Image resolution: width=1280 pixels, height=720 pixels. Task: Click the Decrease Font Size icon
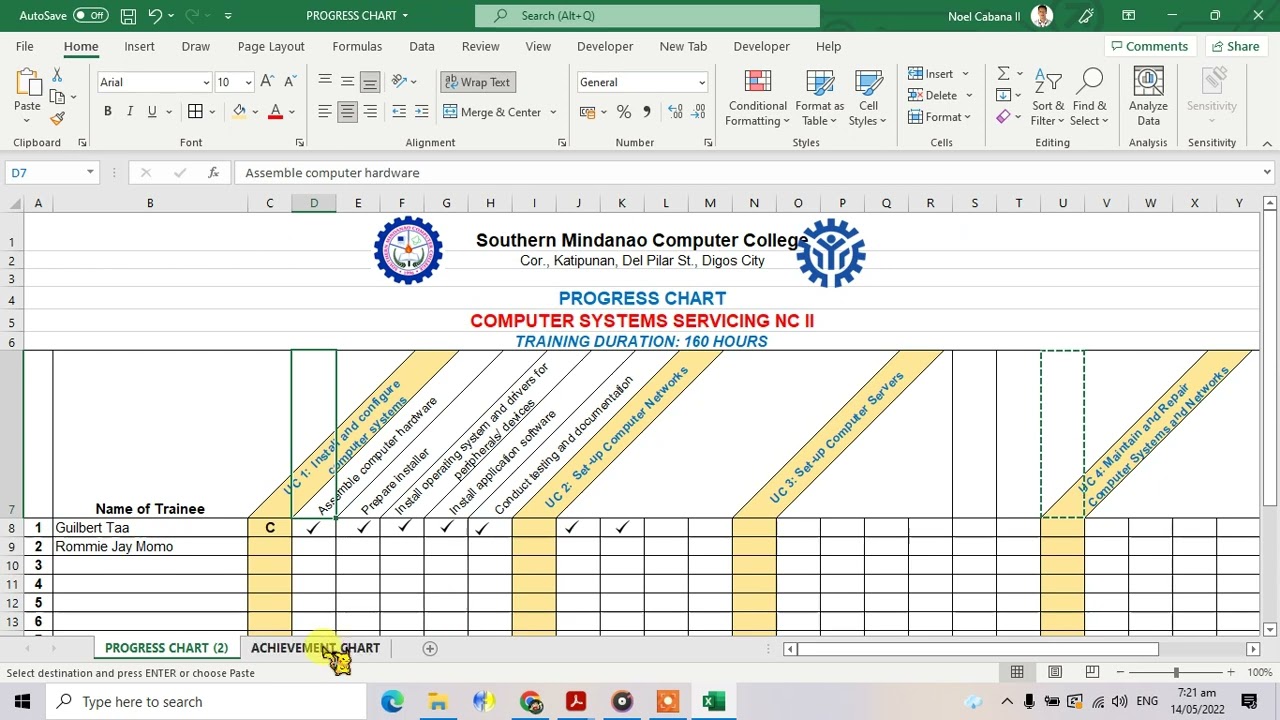pos(290,82)
